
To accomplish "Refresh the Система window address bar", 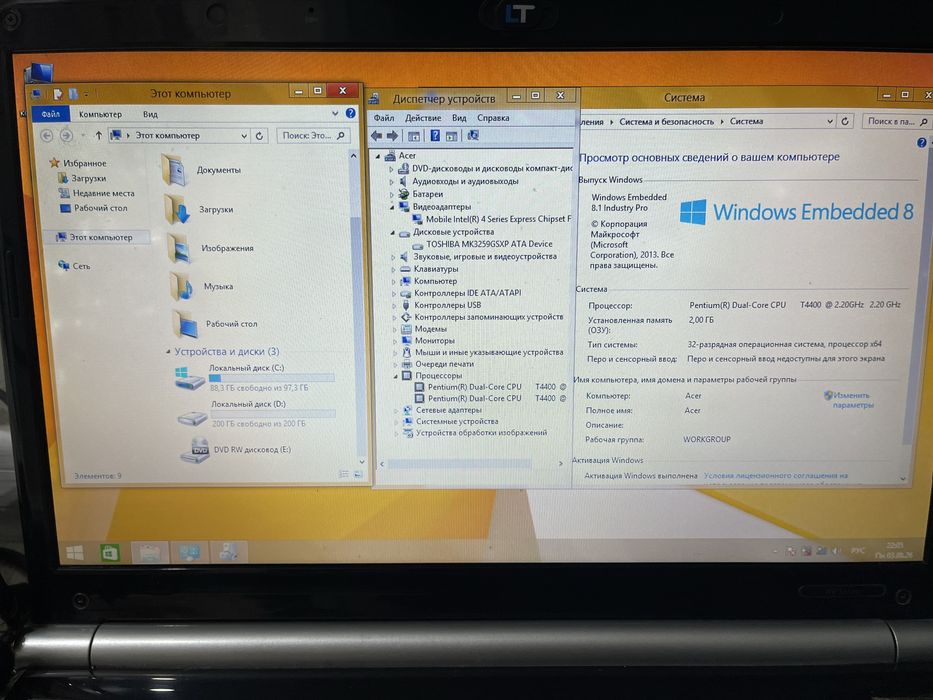I will click(x=845, y=121).
